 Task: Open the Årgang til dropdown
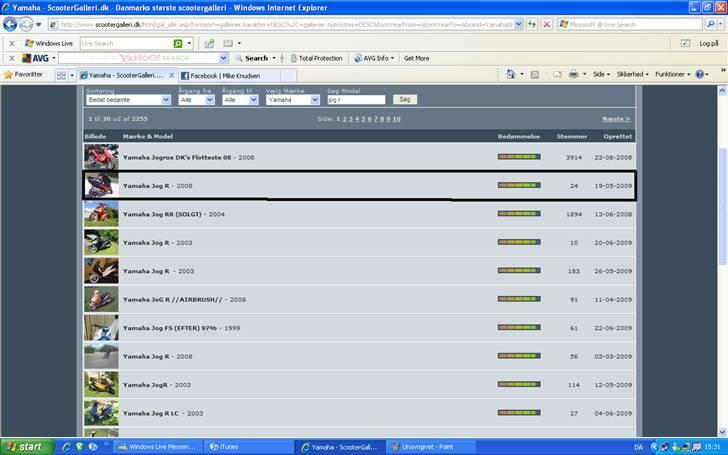240,100
